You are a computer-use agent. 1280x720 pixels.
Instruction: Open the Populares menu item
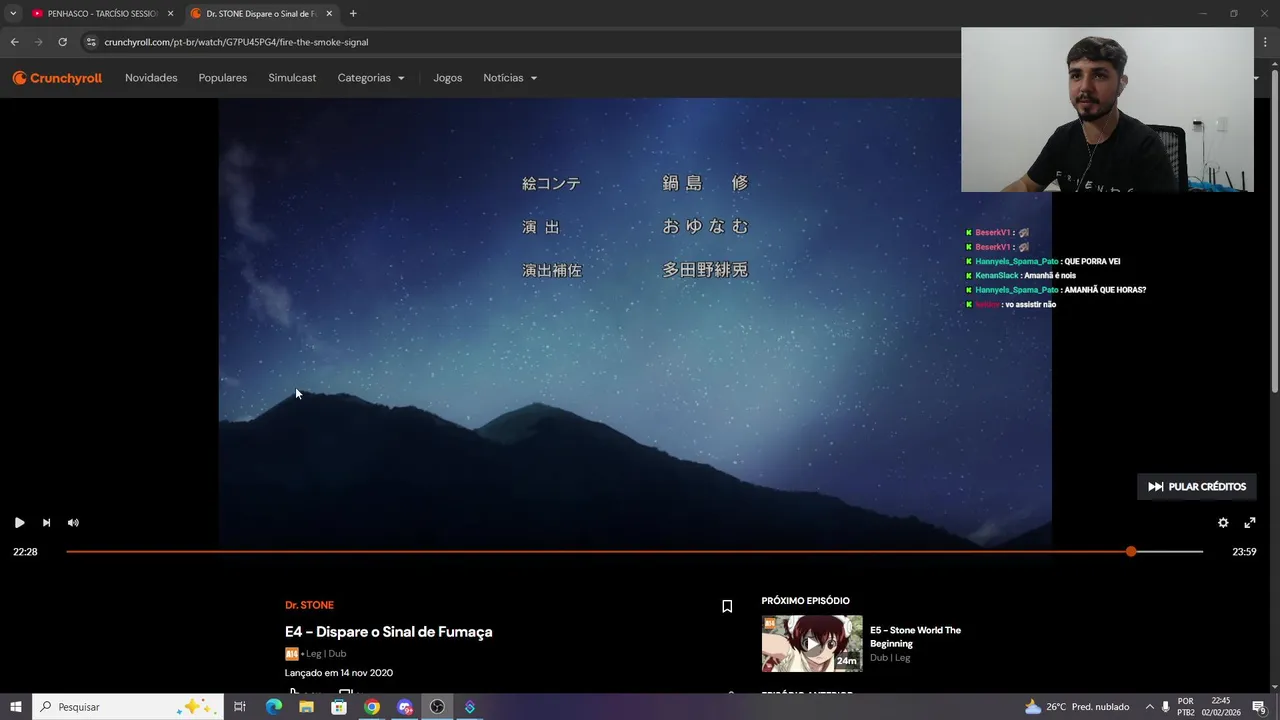click(223, 78)
